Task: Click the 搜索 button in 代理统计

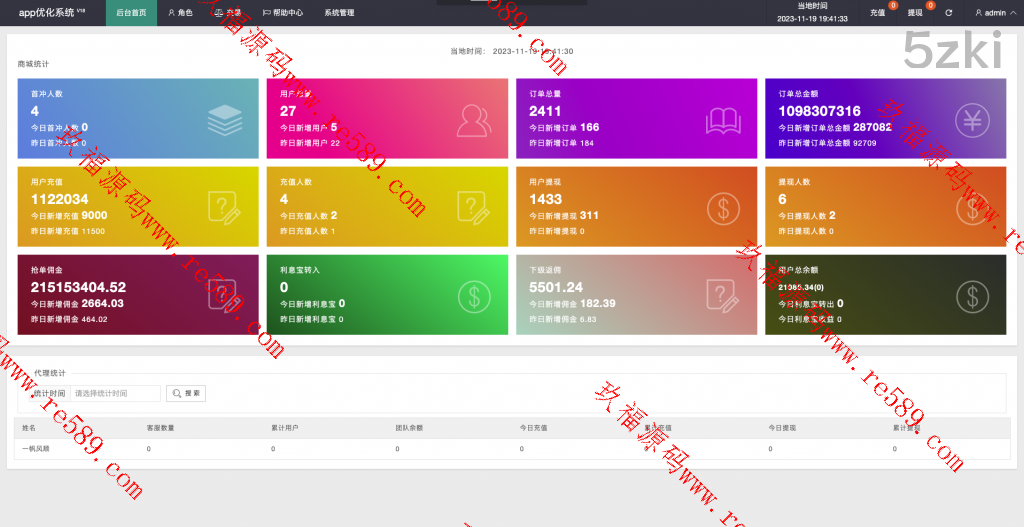Action: 186,393
